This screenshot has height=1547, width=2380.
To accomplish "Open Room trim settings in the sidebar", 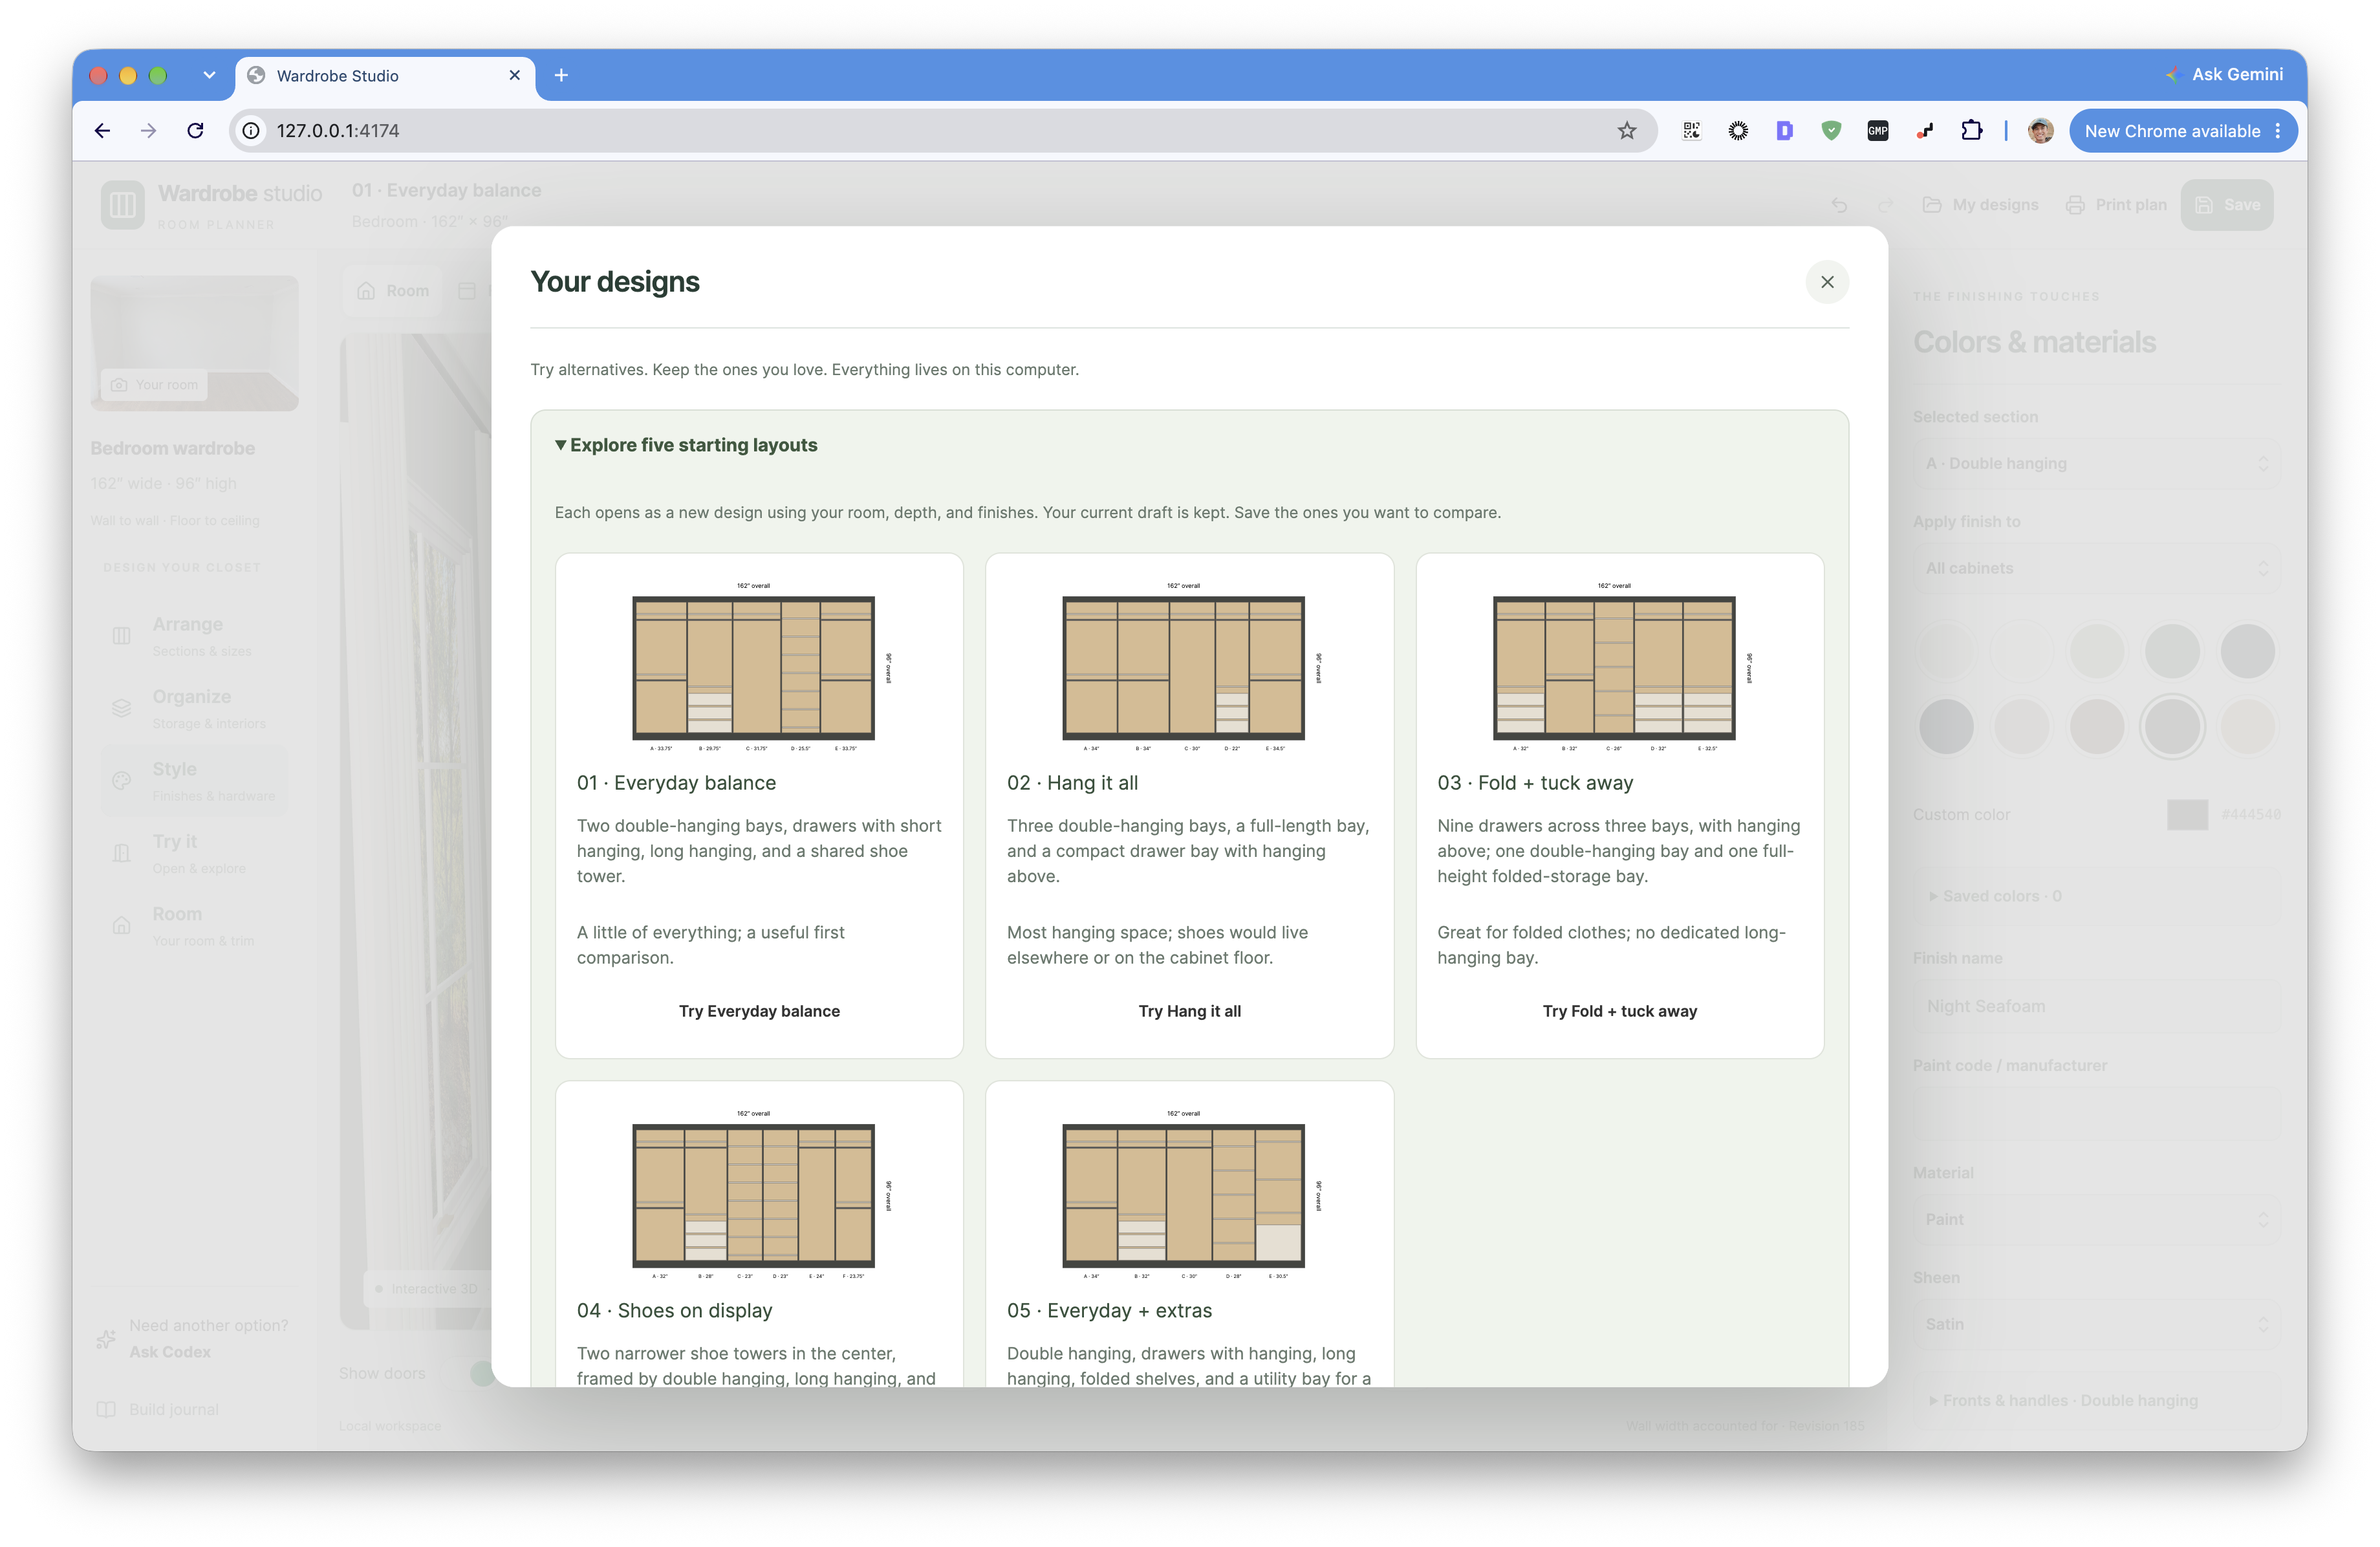I will [x=193, y=925].
